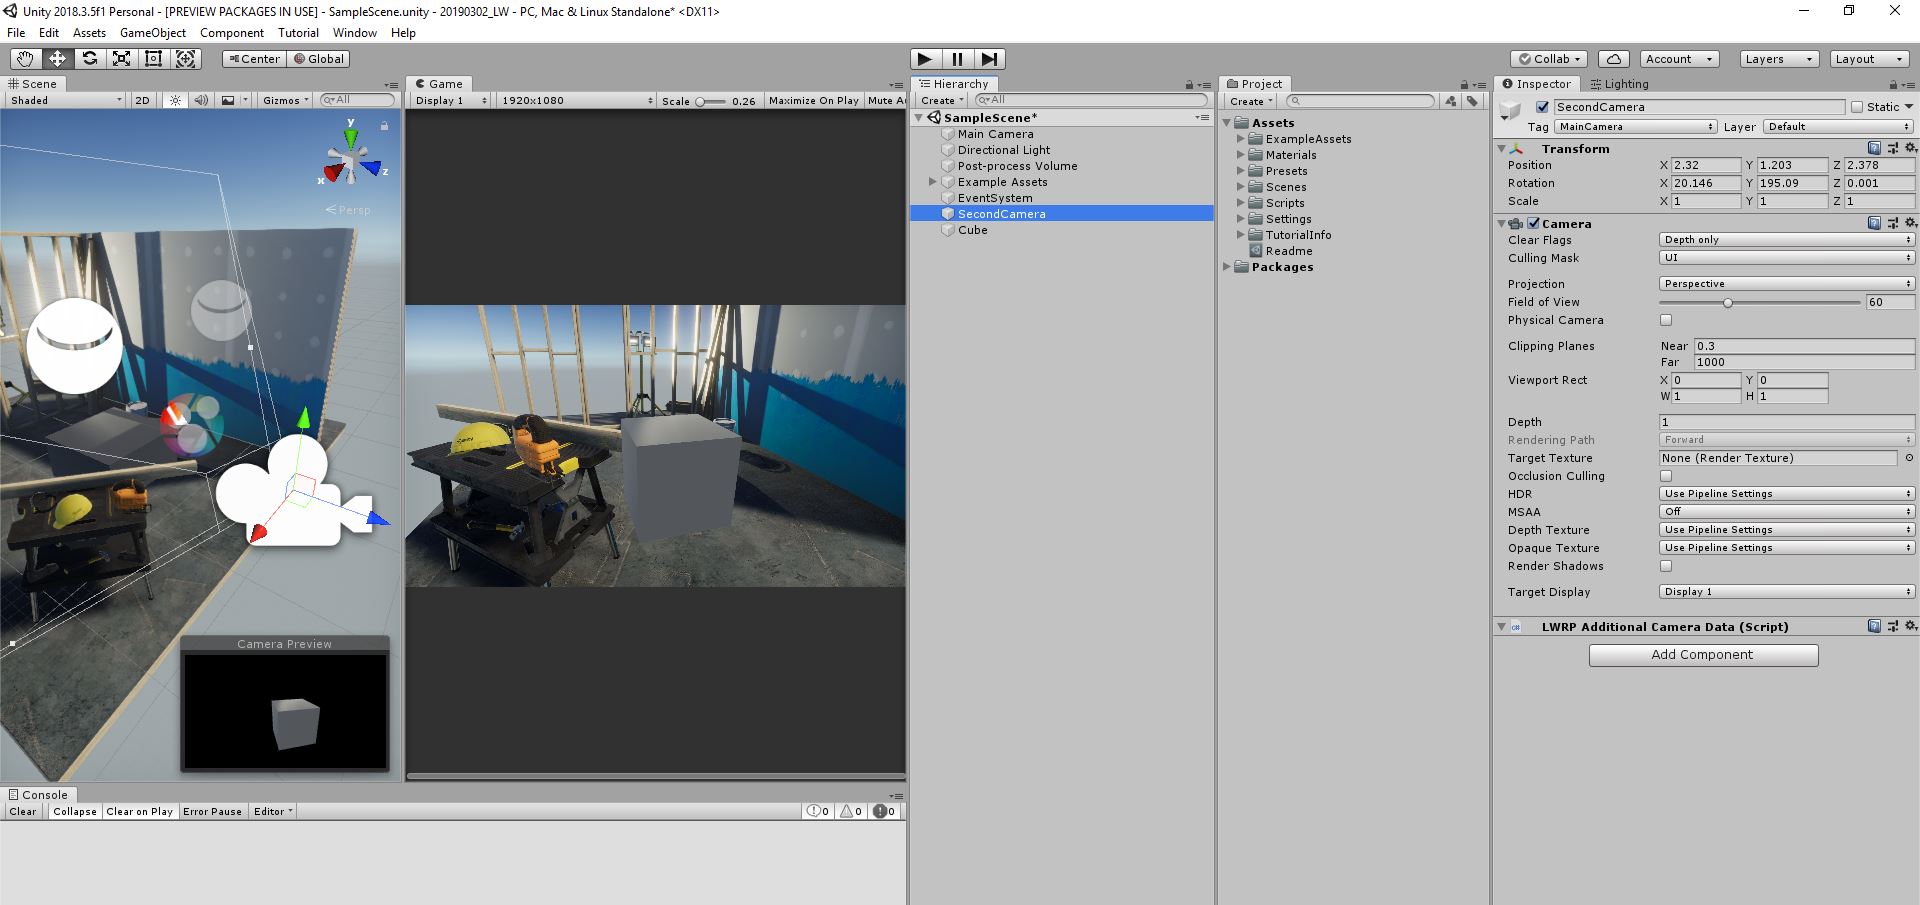
Task: Click Maximize On Play in the Game view
Action: 813,100
